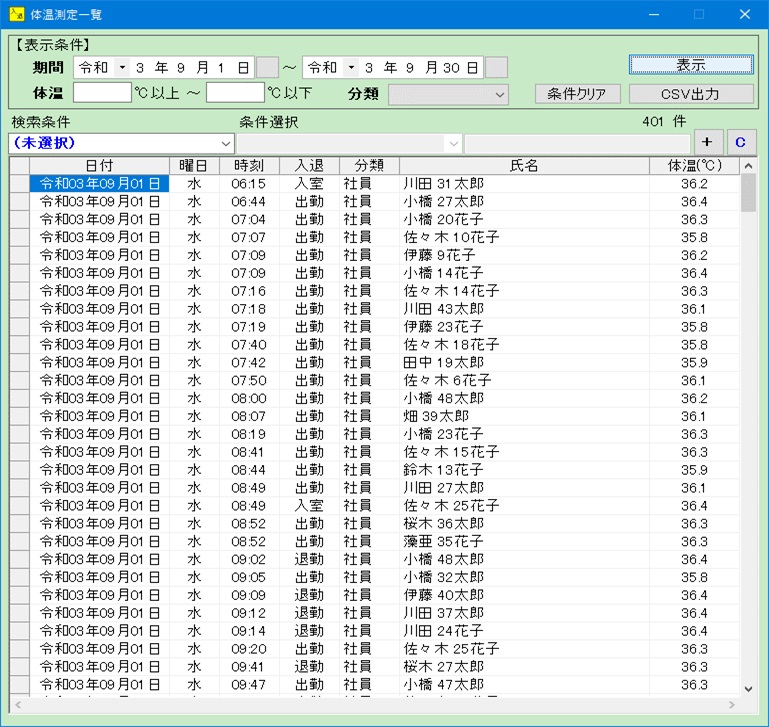Click the blue C clear button
The height and width of the screenshot is (727, 769).
click(x=741, y=142)
